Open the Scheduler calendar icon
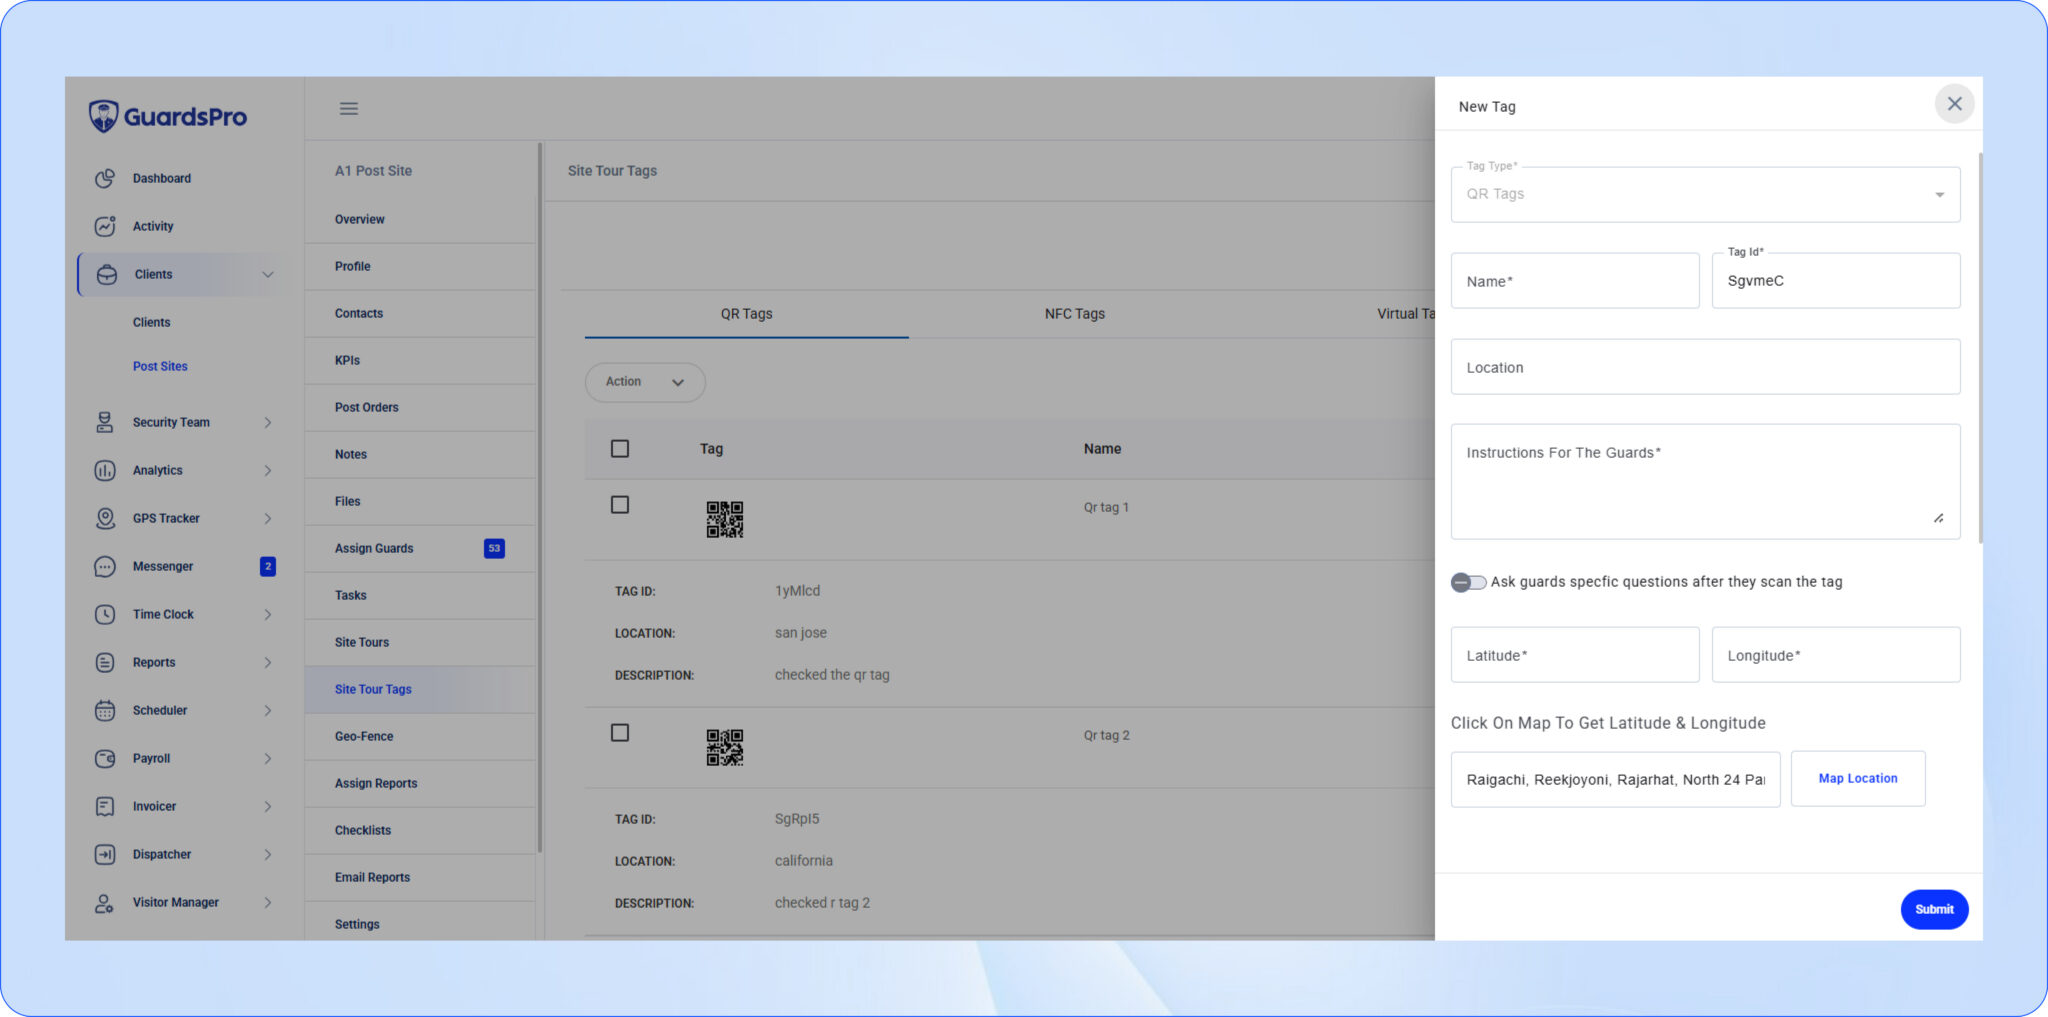The height and width of the screenshot is (1017, 2048). pyautogui.click(x=105, y=710)
